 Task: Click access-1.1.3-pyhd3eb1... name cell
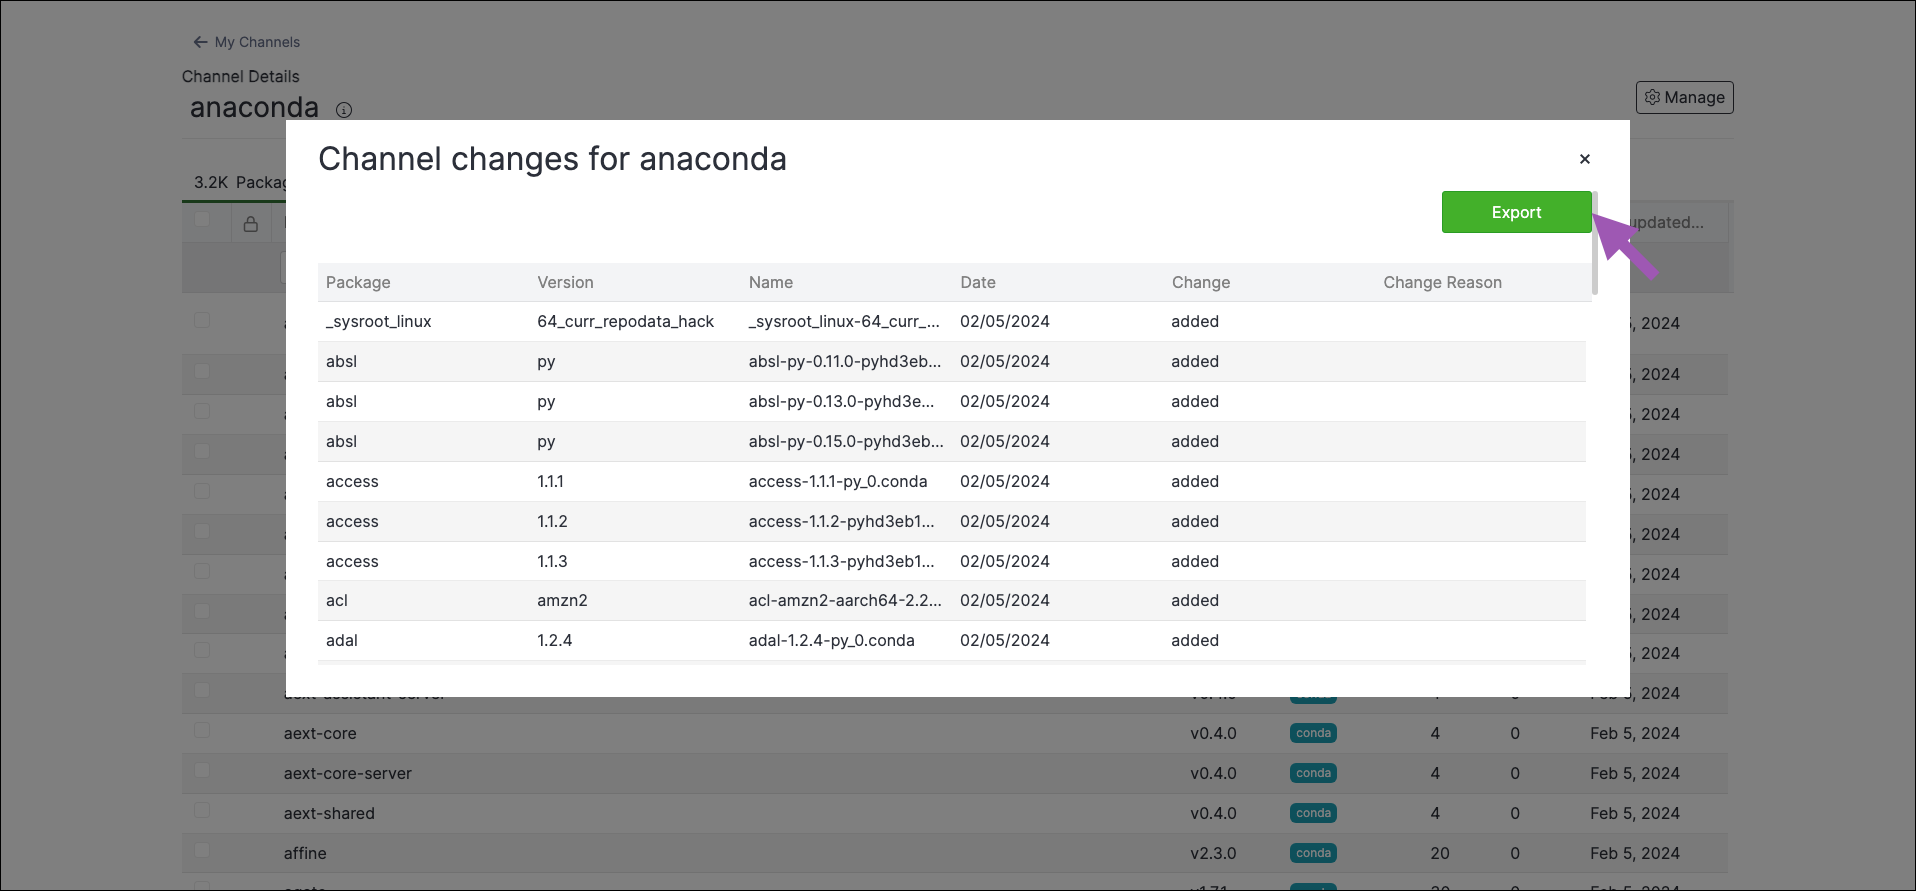pos(841,561)
